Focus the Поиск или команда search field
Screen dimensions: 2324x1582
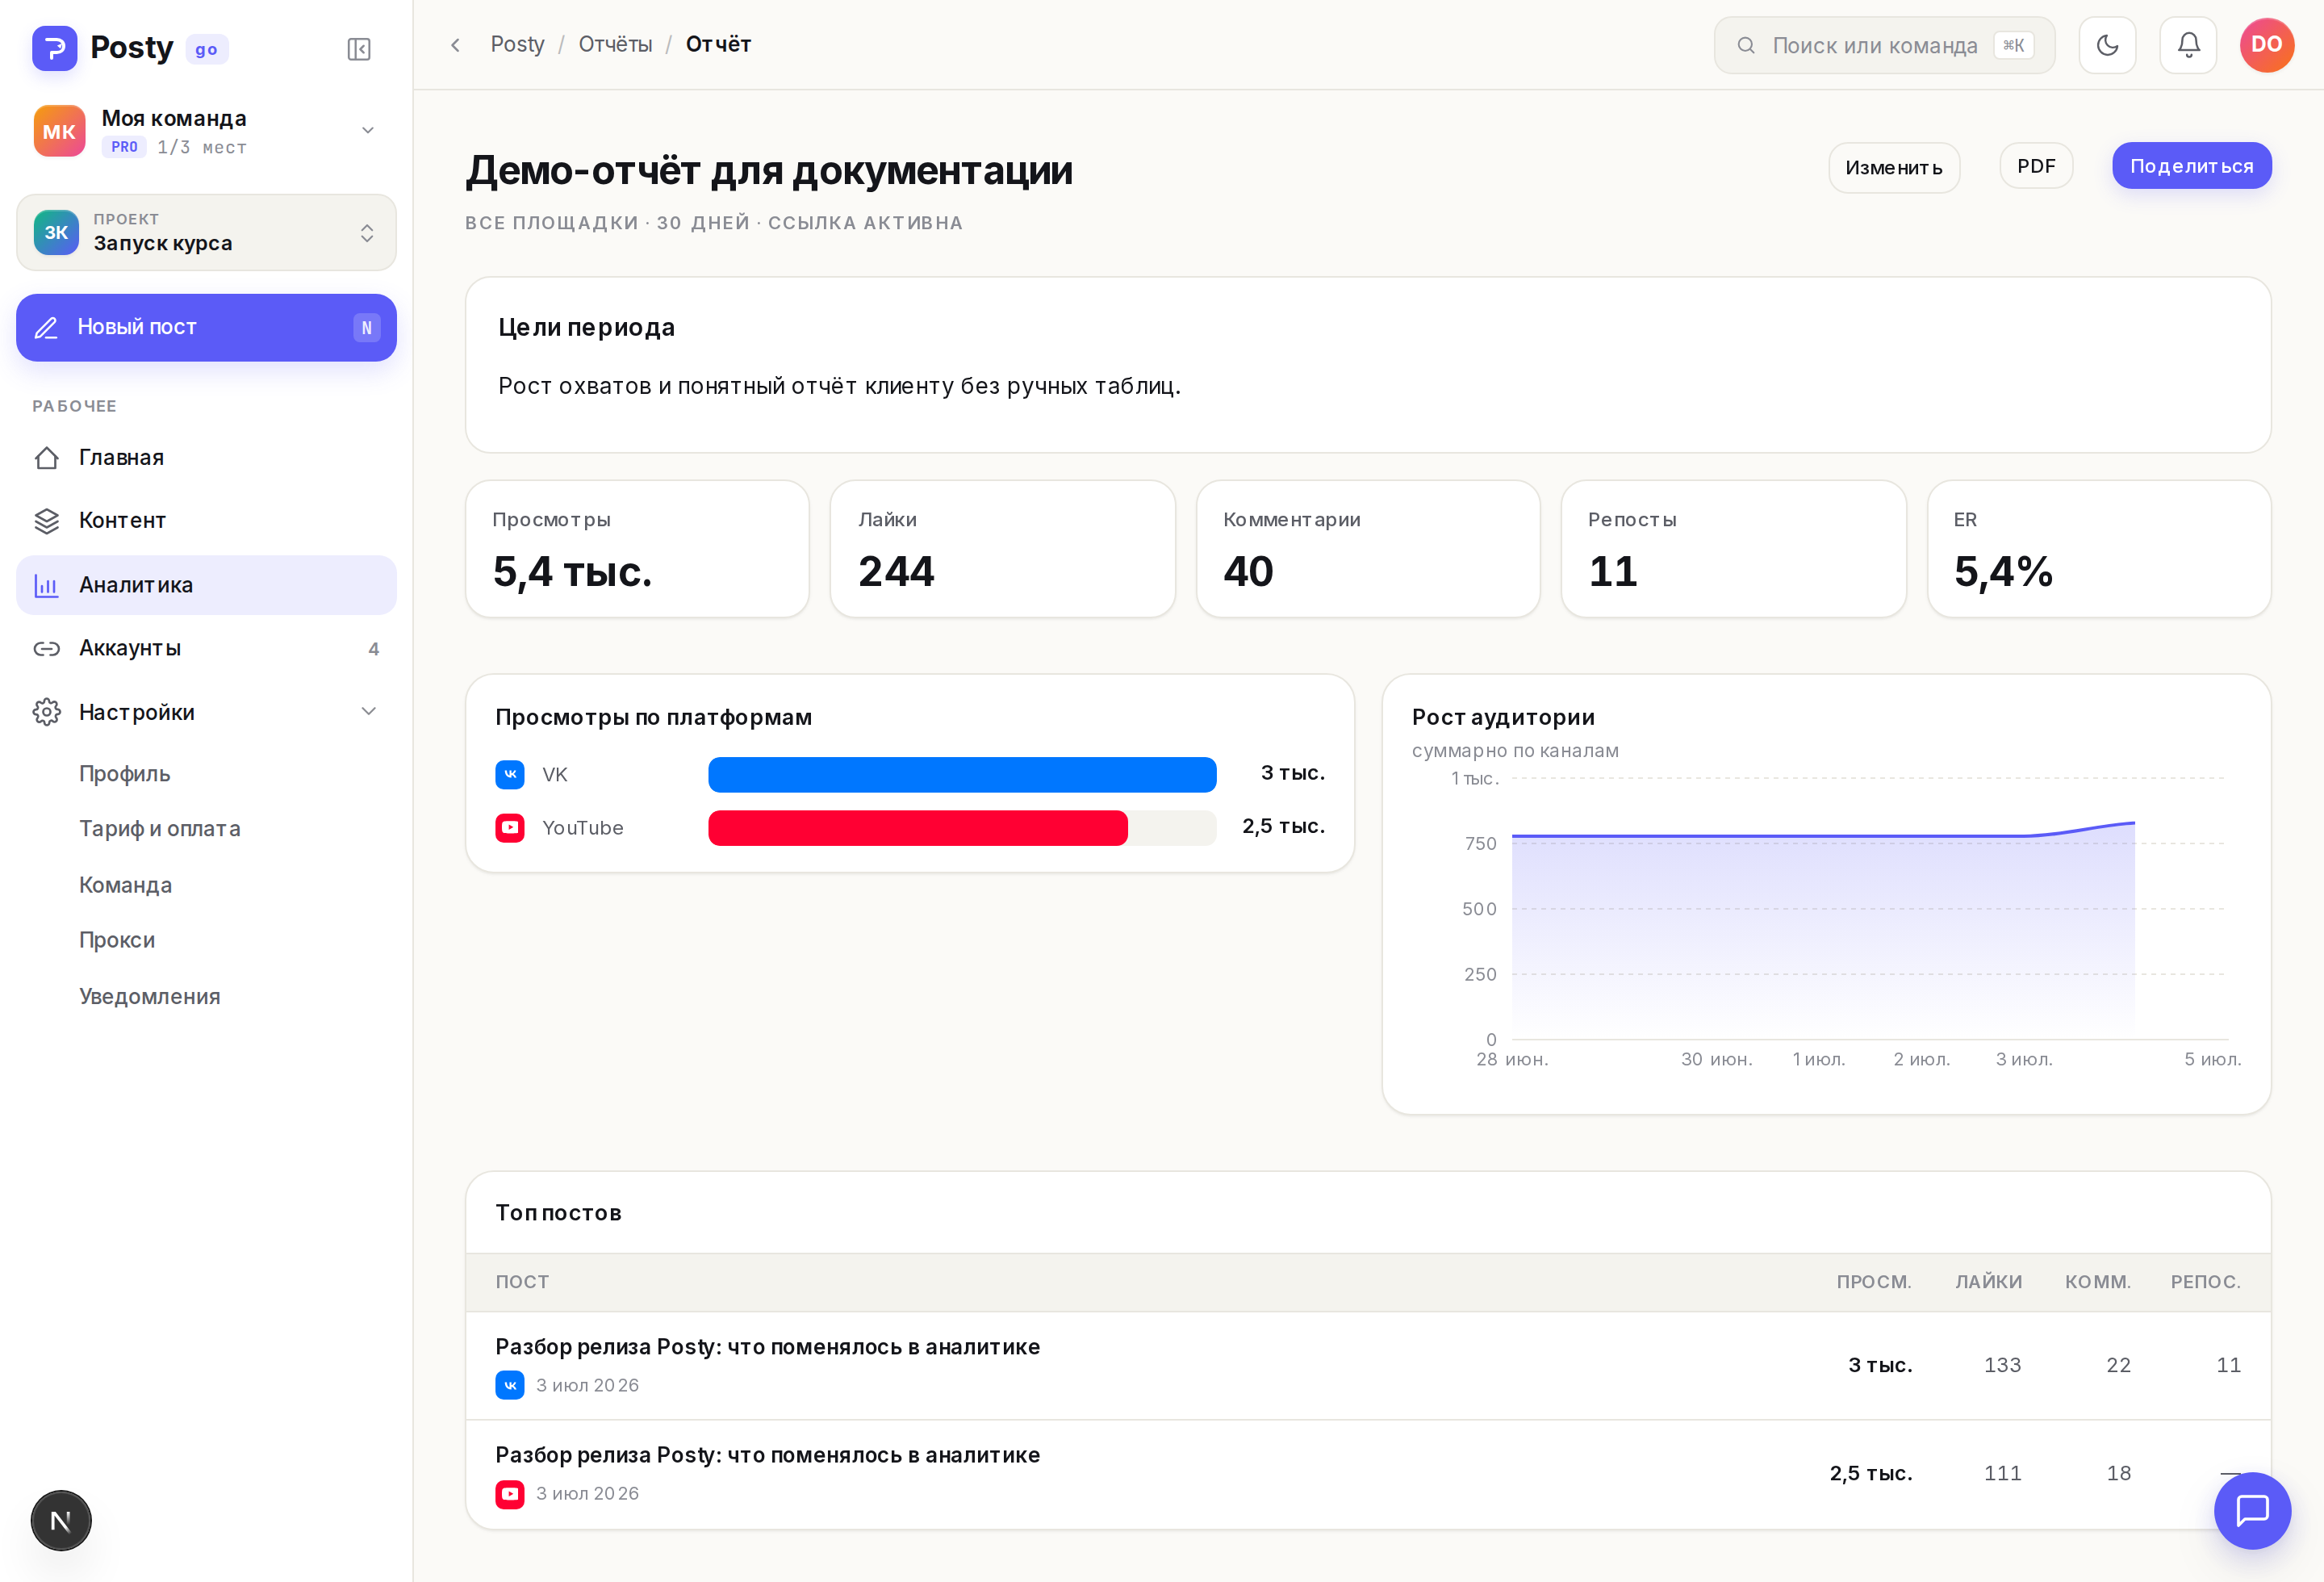(1884, 45)
